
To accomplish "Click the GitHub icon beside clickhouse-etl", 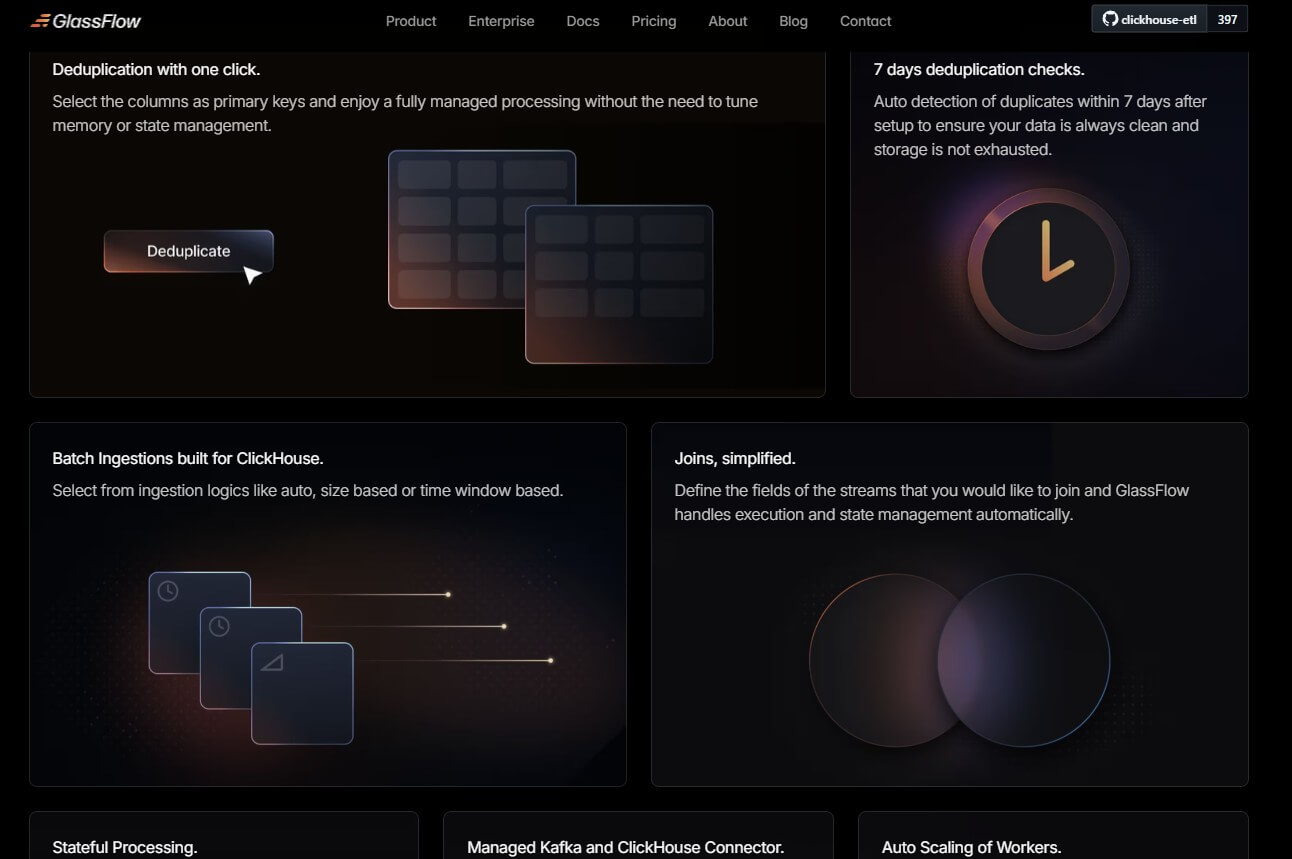I will click(1109, 19).
